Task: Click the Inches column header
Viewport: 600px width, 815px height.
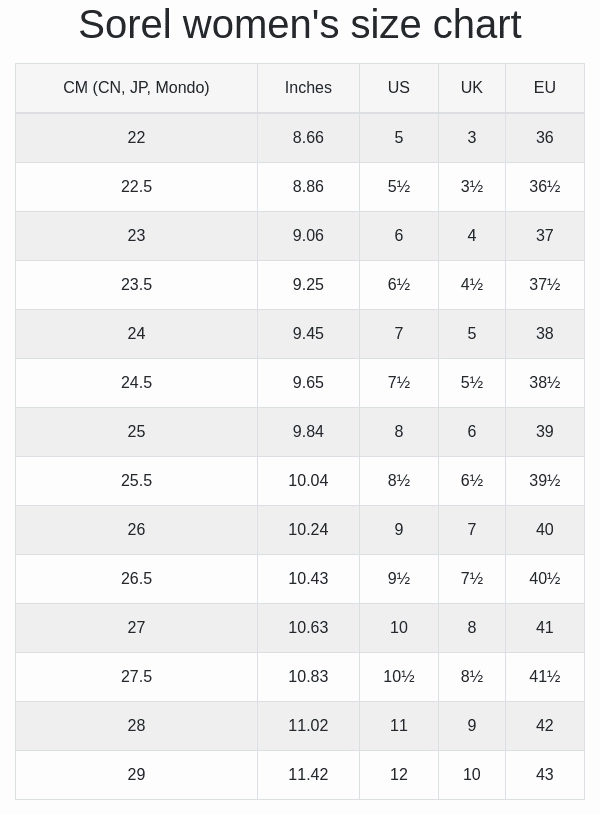Action: (x=308, y=88)
